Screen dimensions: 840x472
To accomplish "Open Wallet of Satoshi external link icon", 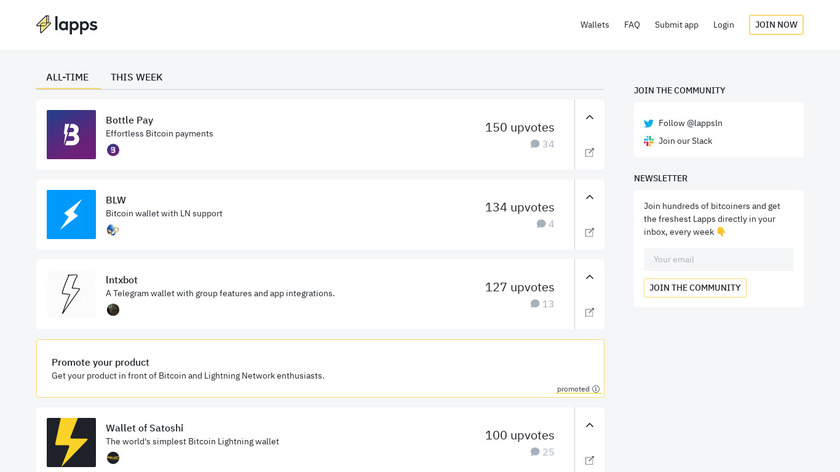I will coord(589,461).
